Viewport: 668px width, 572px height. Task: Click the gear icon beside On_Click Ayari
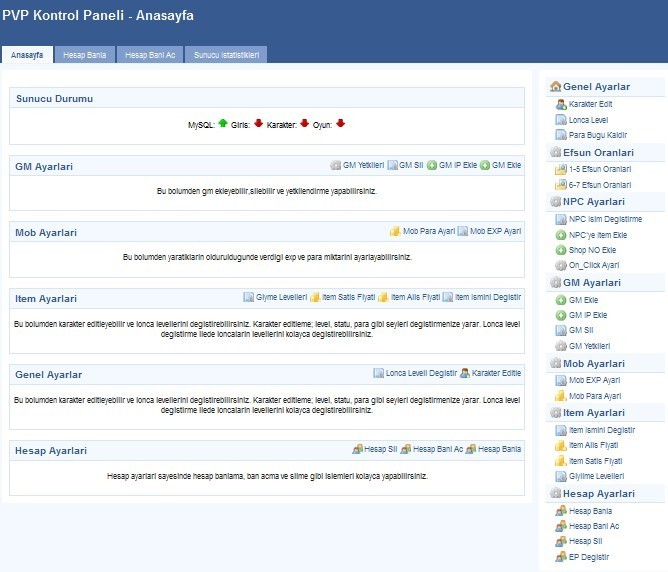point(561,265)
